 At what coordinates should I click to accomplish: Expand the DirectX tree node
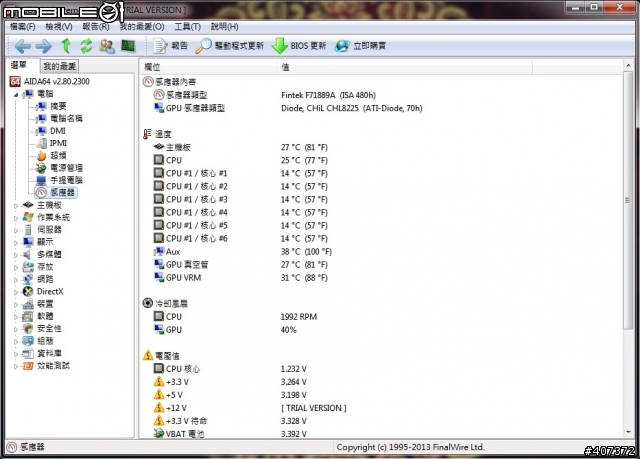[16, 292]
